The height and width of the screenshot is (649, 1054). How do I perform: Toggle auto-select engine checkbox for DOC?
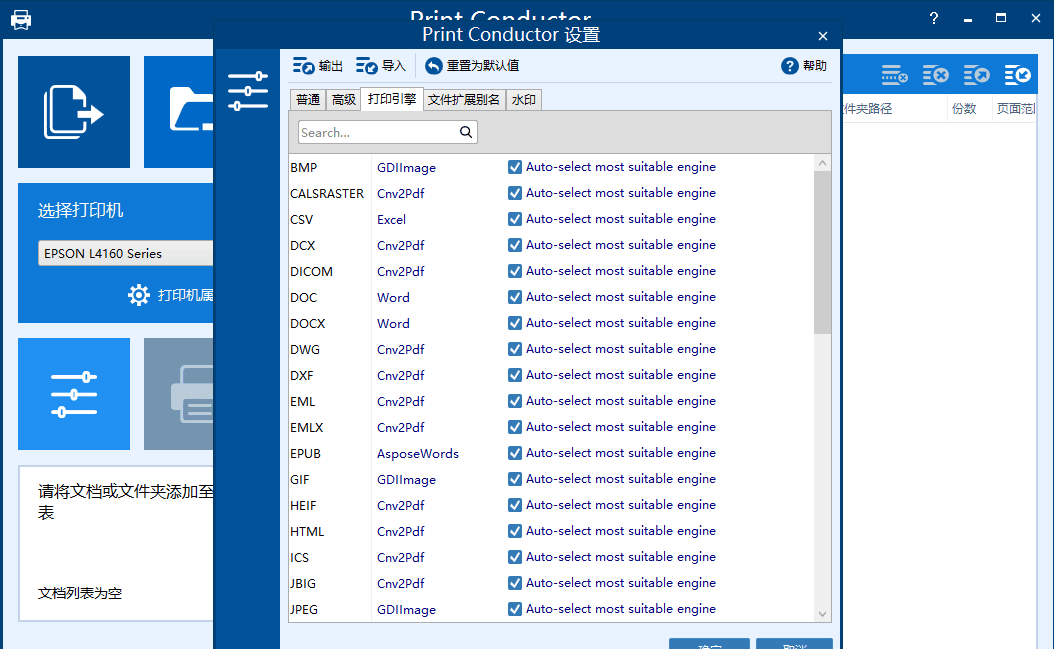(515, 297)
